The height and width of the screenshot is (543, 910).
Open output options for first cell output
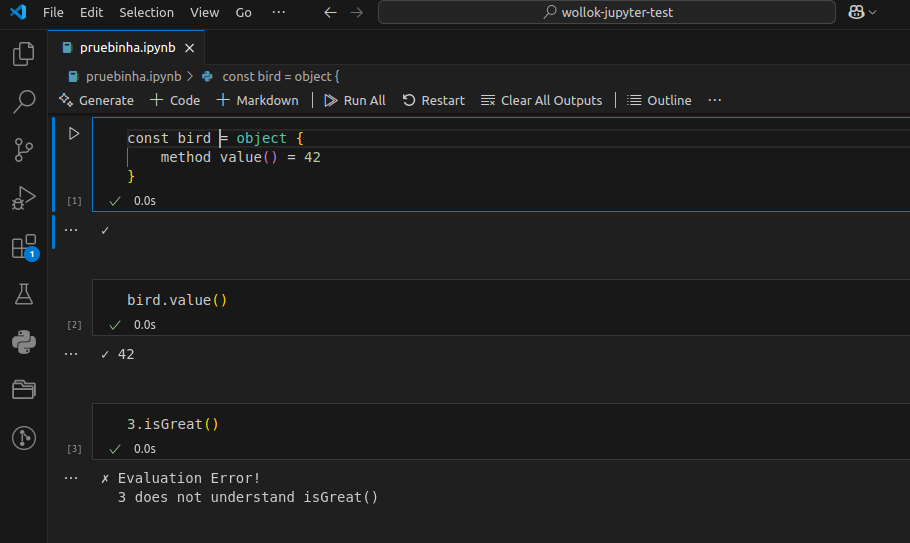(71, 230)
